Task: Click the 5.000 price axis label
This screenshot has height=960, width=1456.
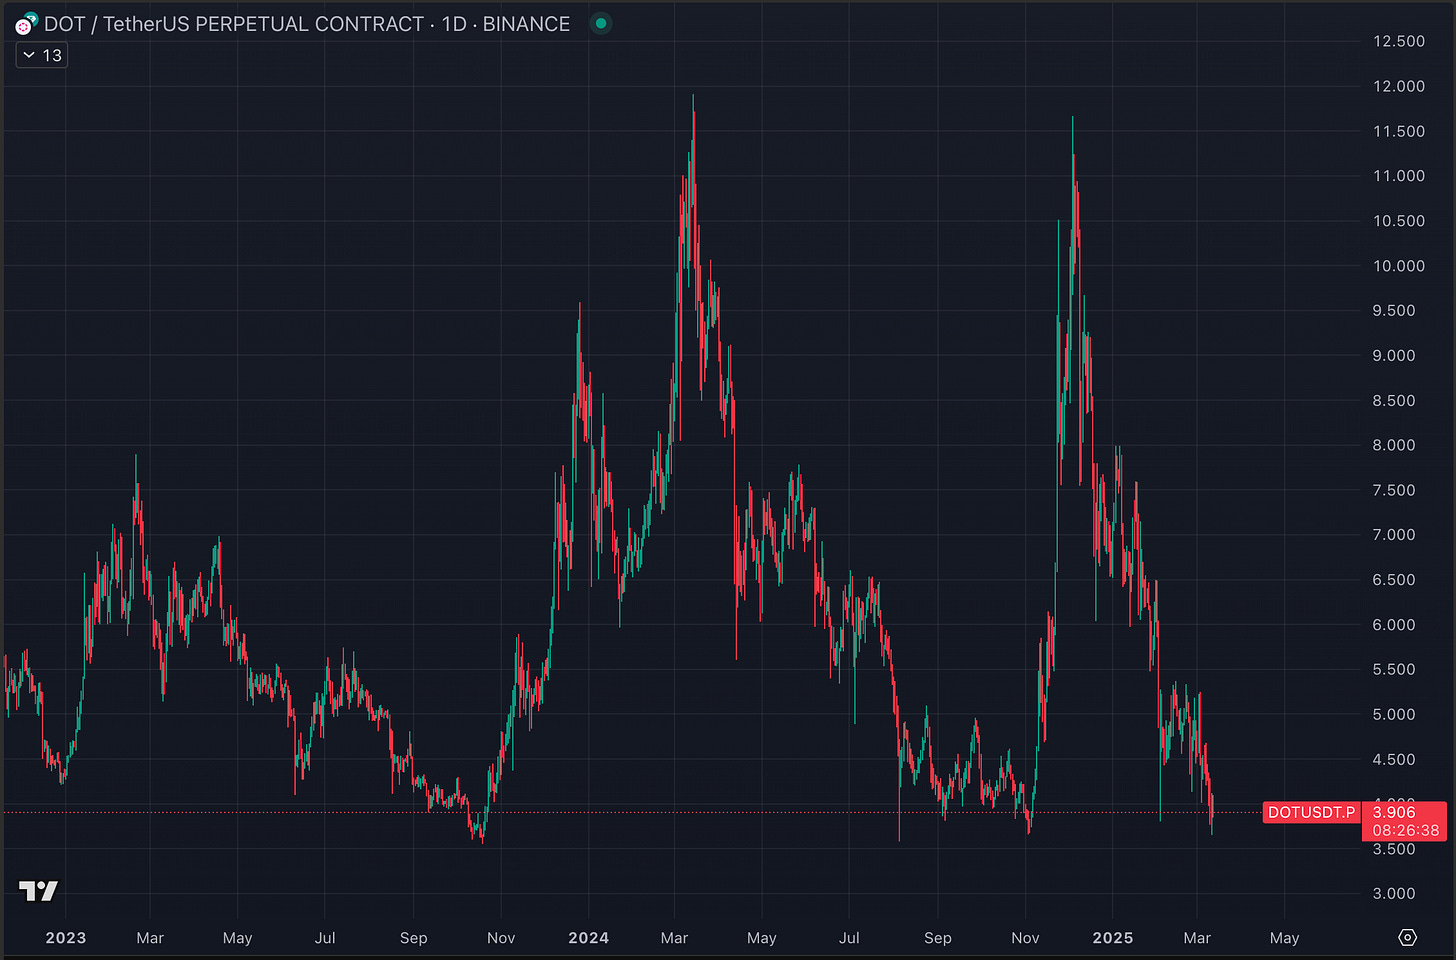Action: pos(1394,715)
